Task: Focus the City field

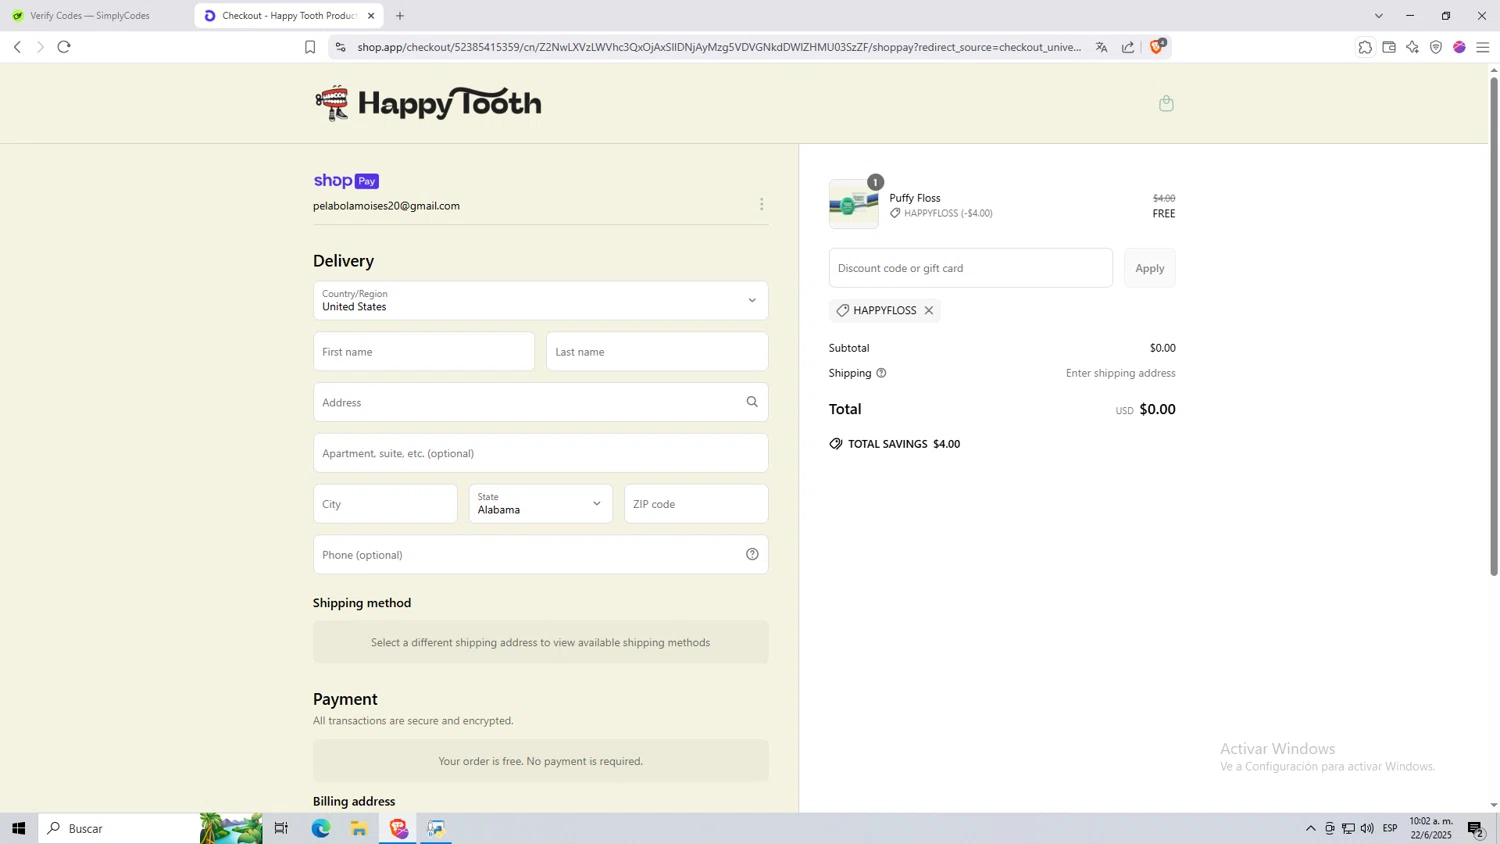Action: point(385,503)
